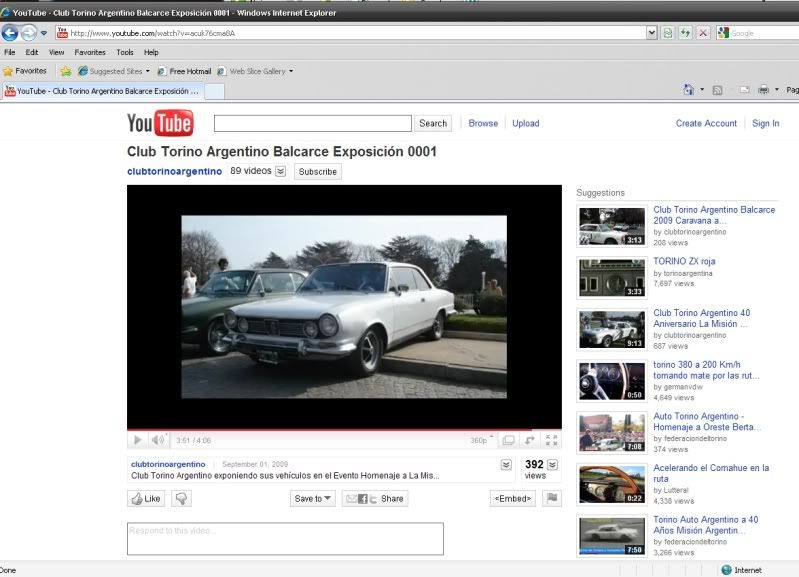Click the Dislike thumbs-down button

pos(181,499)
